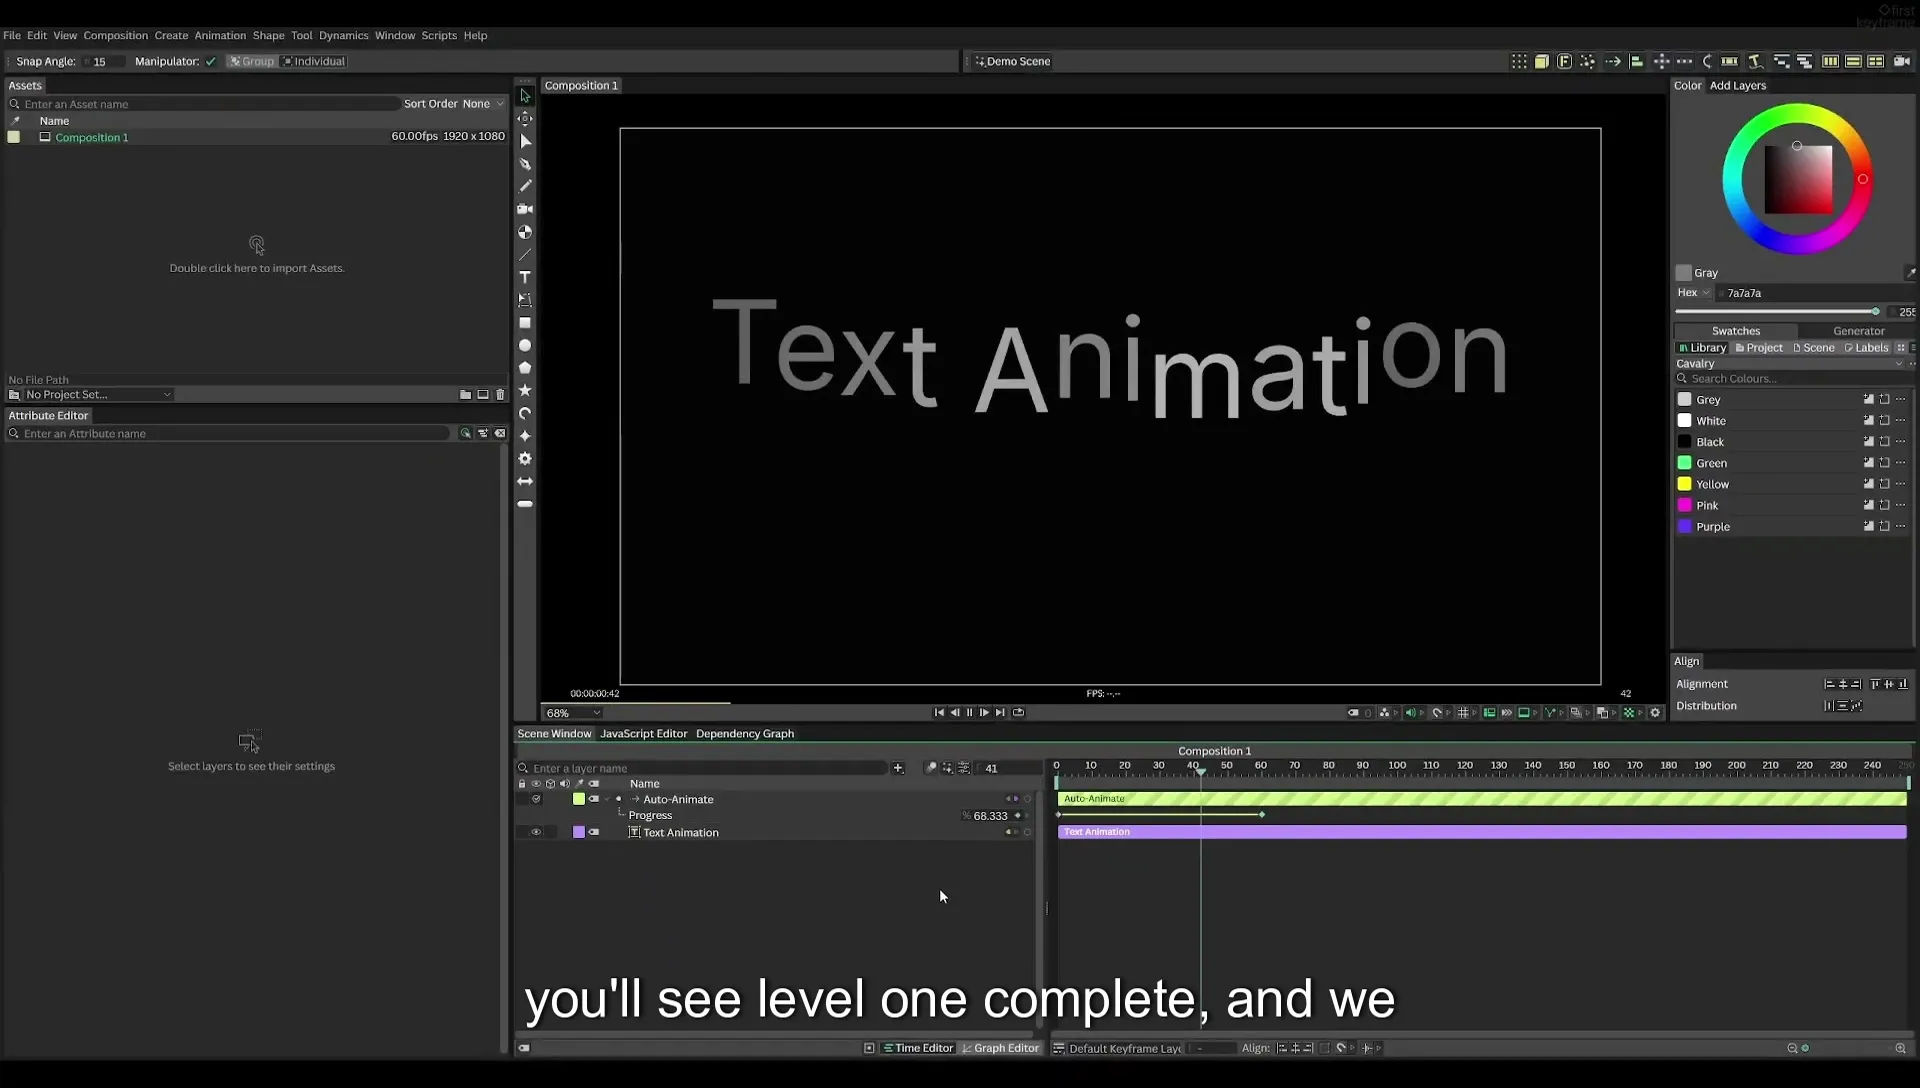Choose the Camera tool in the toolbar
The image size is (1920, 1088).
click(x=525, y=209)
